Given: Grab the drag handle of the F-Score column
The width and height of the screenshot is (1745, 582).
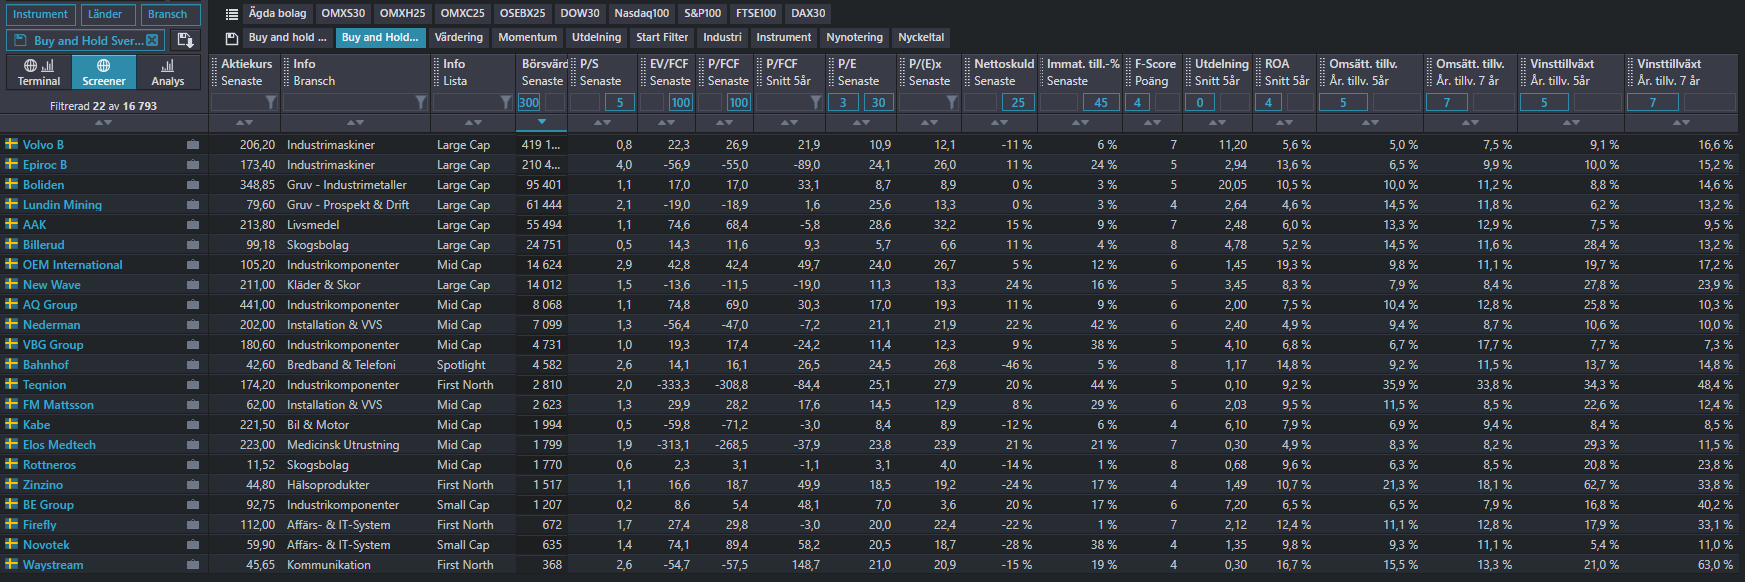Looking at the screenshot, I should click(x=1128, y=72).
